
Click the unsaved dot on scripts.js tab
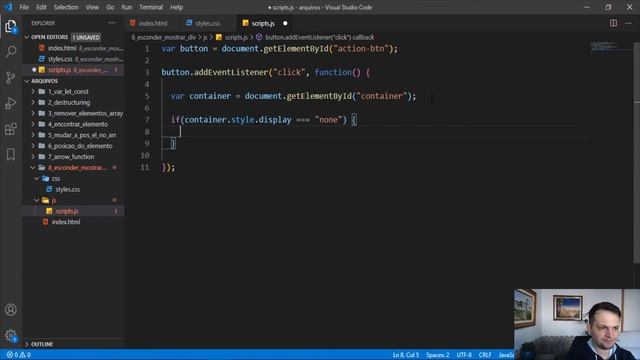[285, 23]
